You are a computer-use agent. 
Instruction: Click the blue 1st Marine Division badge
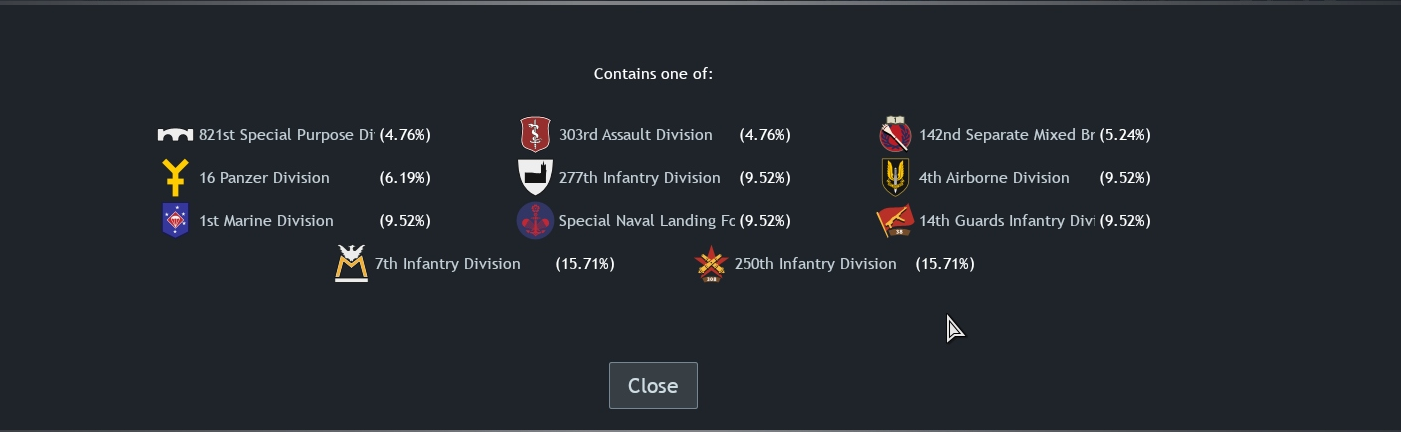tap(175, 221)
